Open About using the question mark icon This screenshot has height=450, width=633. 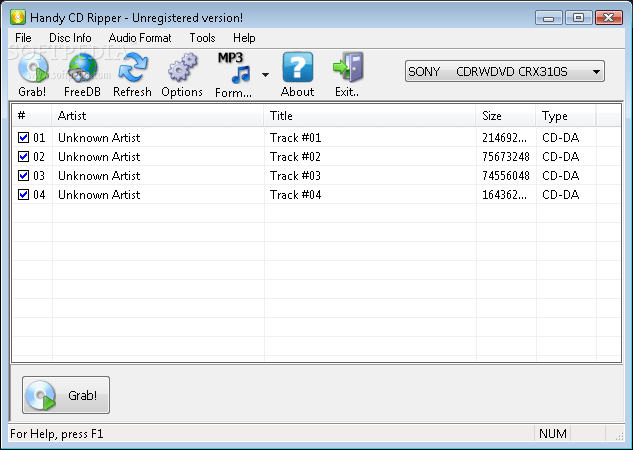tap(298, 67)
